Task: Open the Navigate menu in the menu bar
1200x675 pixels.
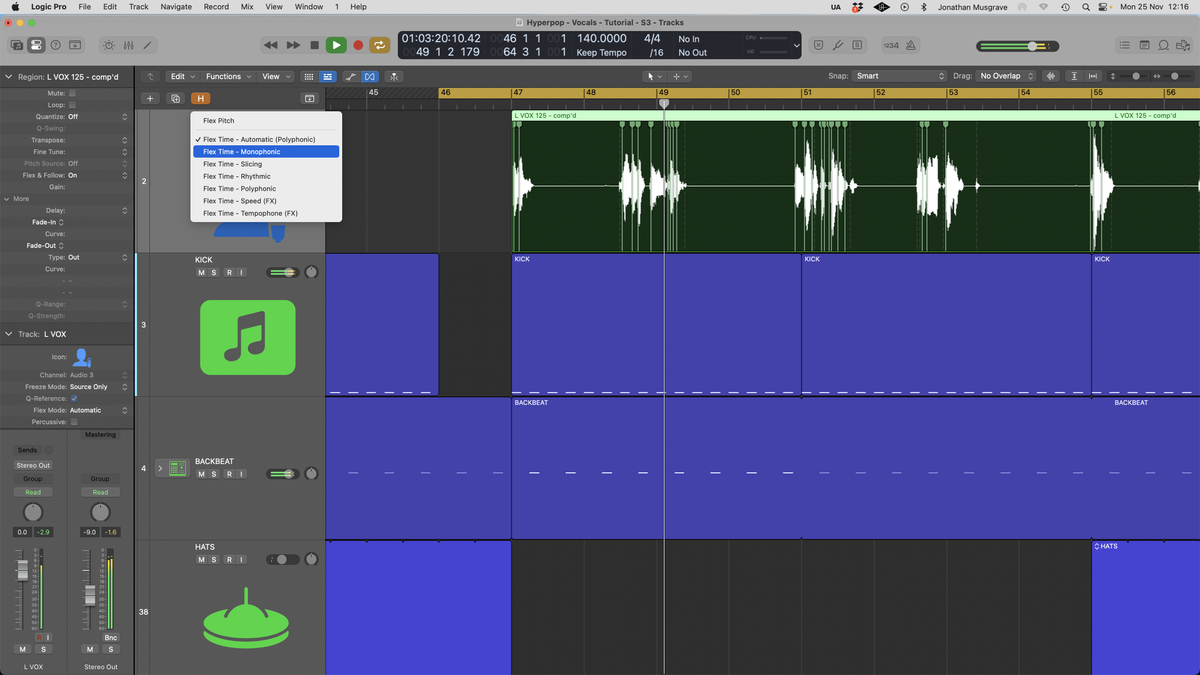Action: tap(176, 7)
